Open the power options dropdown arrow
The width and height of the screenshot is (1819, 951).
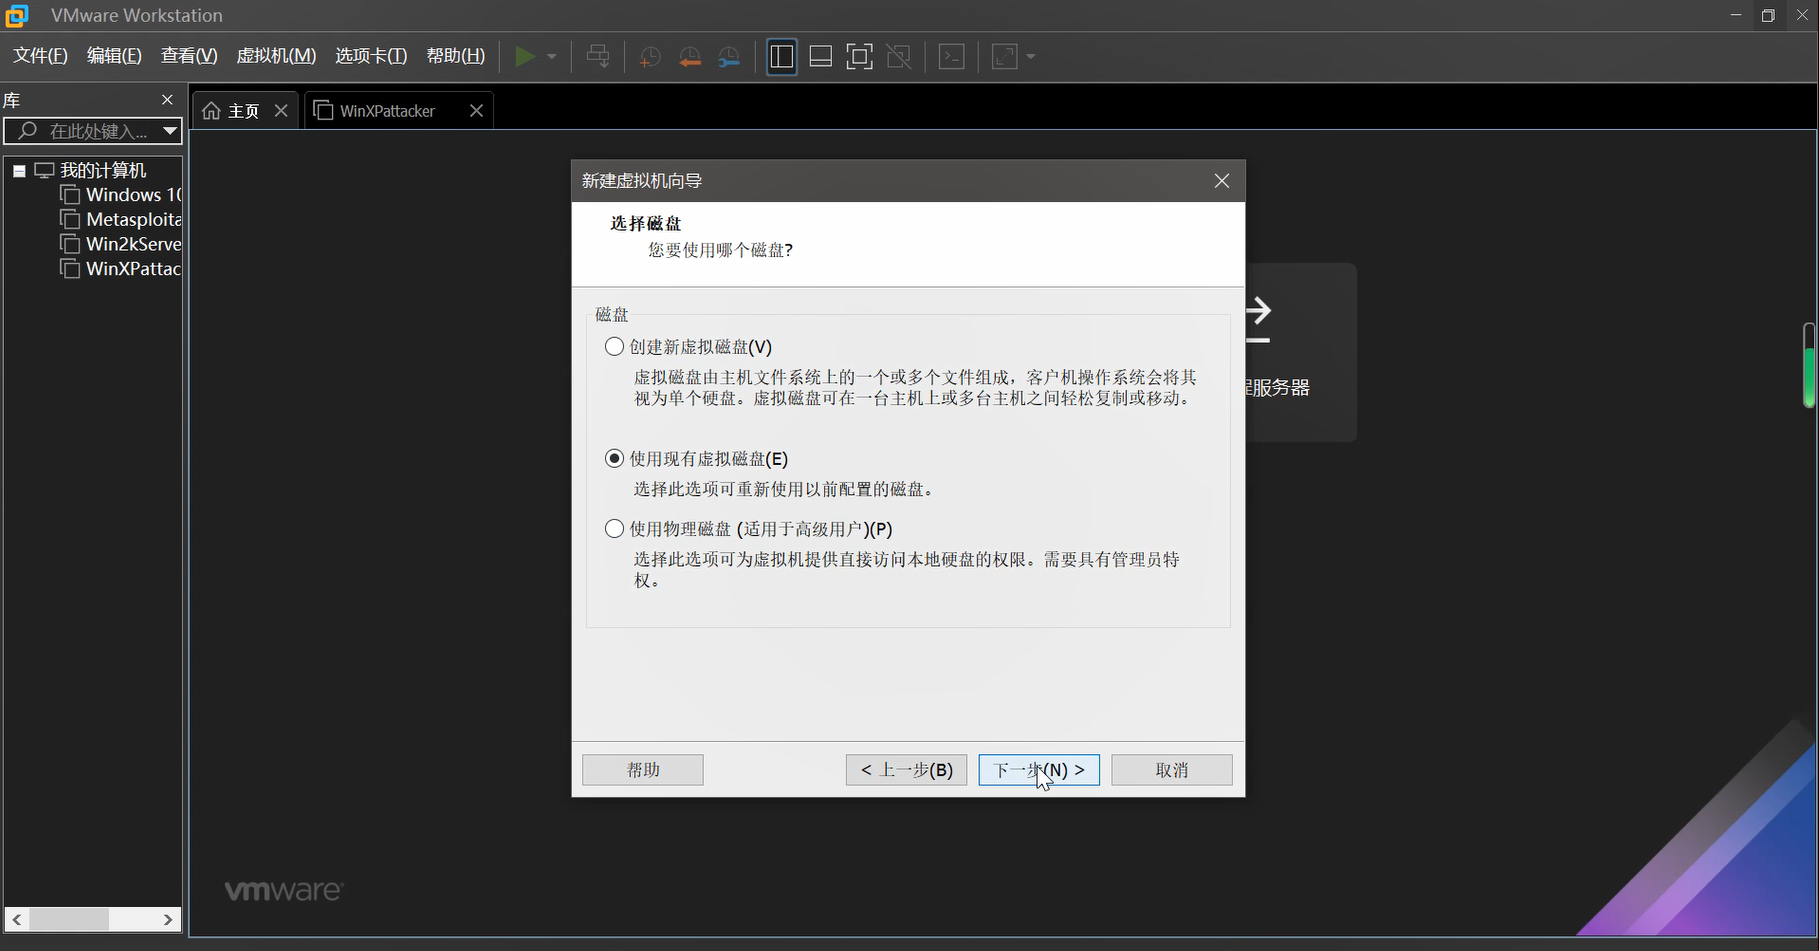551,57
